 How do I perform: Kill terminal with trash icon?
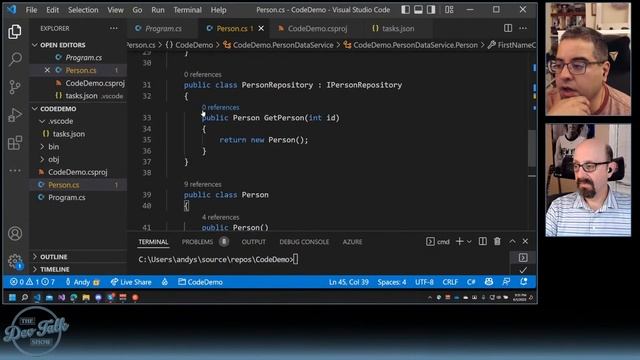point(497,242)
